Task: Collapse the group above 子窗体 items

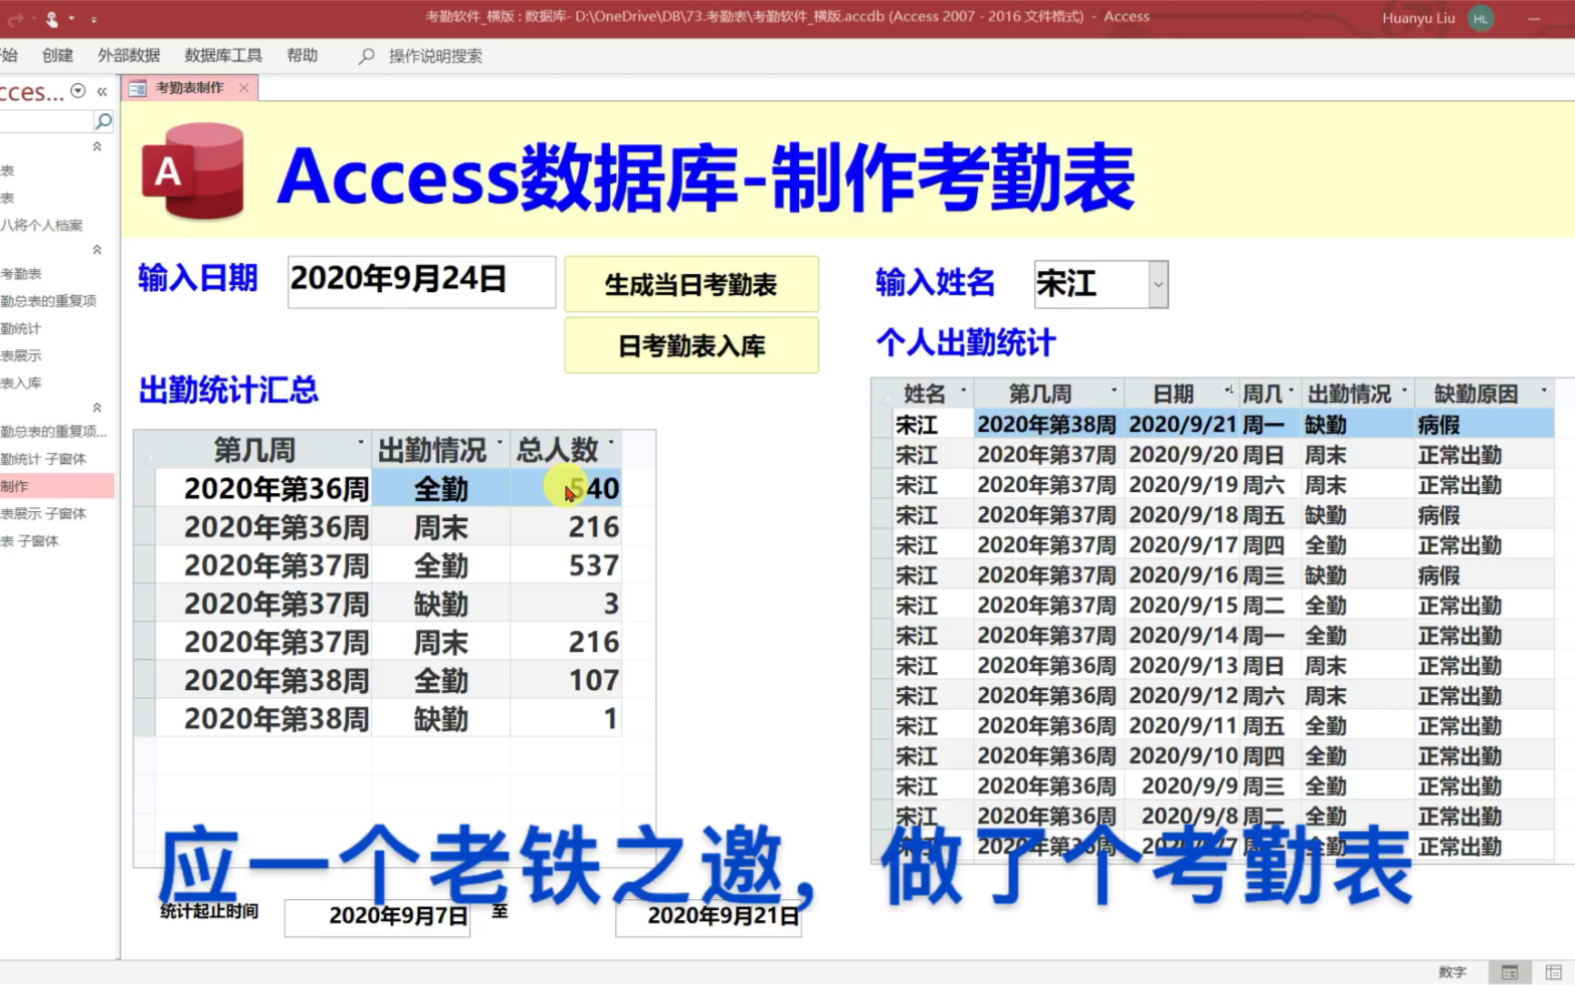Action: (97, 408)
